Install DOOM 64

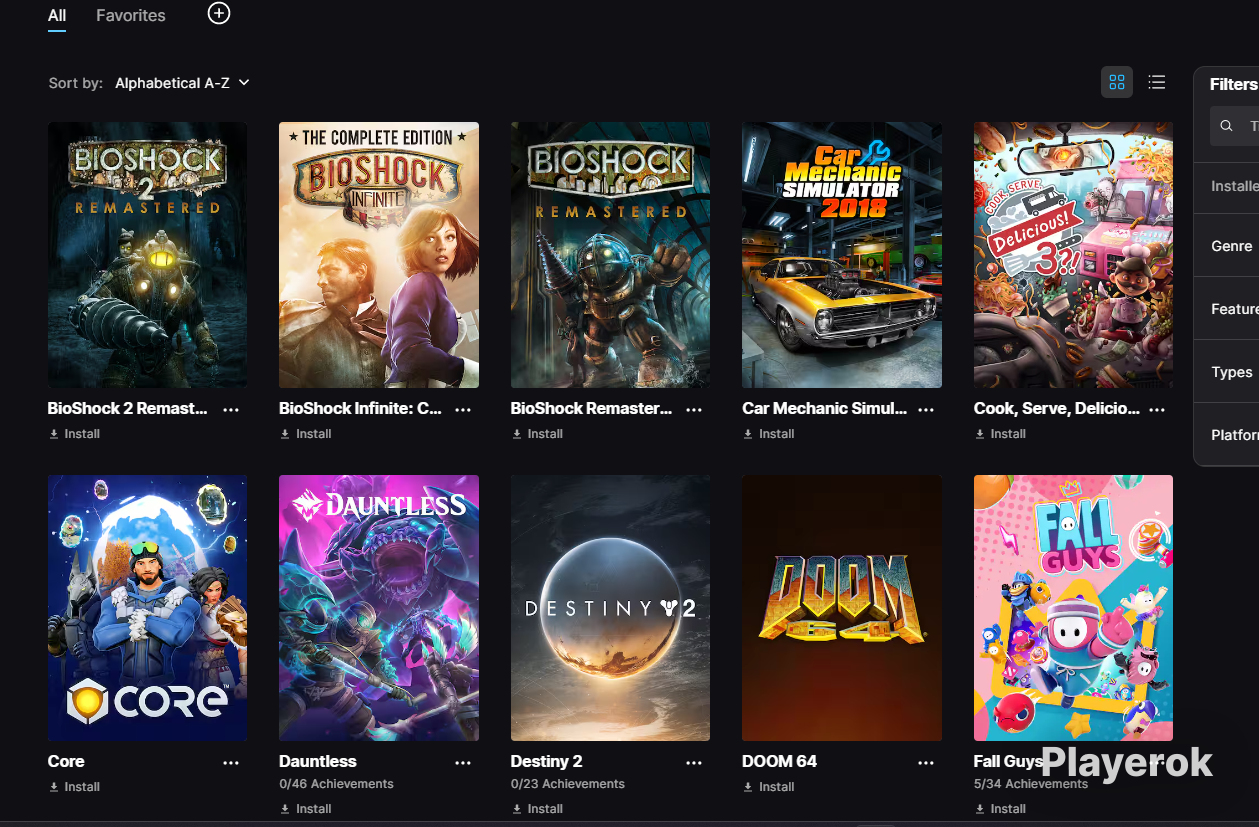point(769,787)
